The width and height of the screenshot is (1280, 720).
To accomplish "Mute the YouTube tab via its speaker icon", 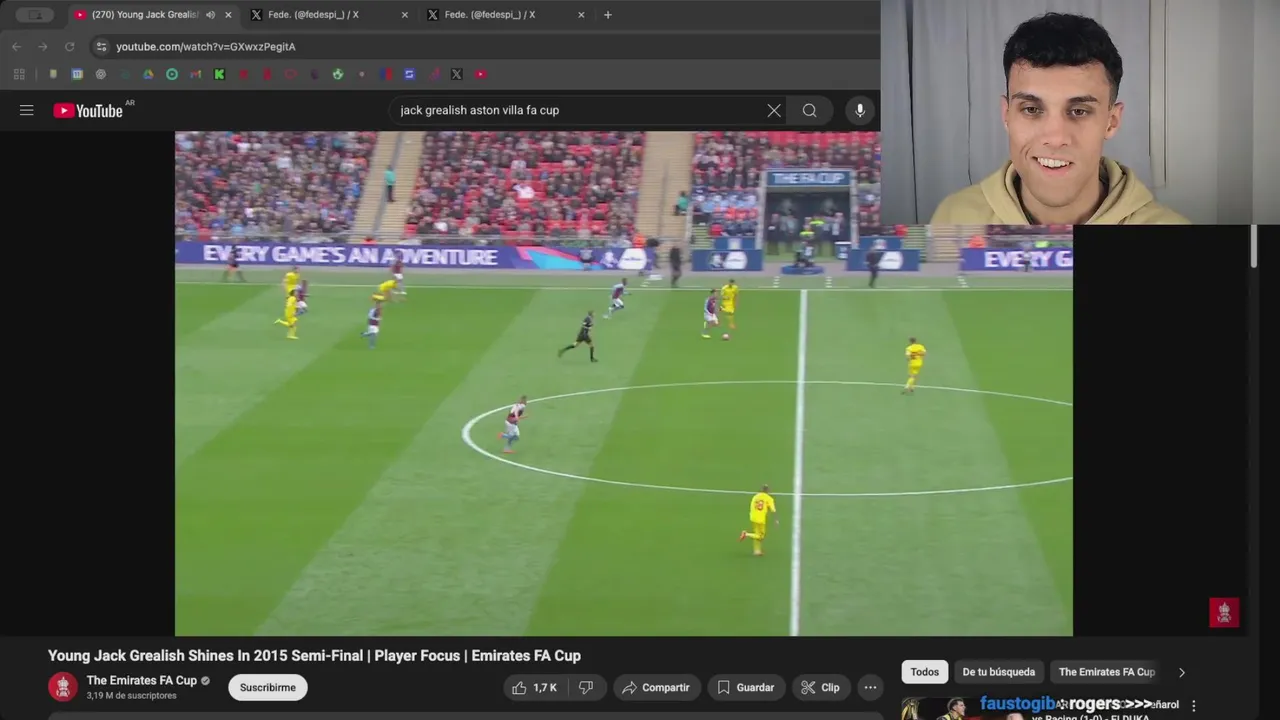I will [210, 15].
